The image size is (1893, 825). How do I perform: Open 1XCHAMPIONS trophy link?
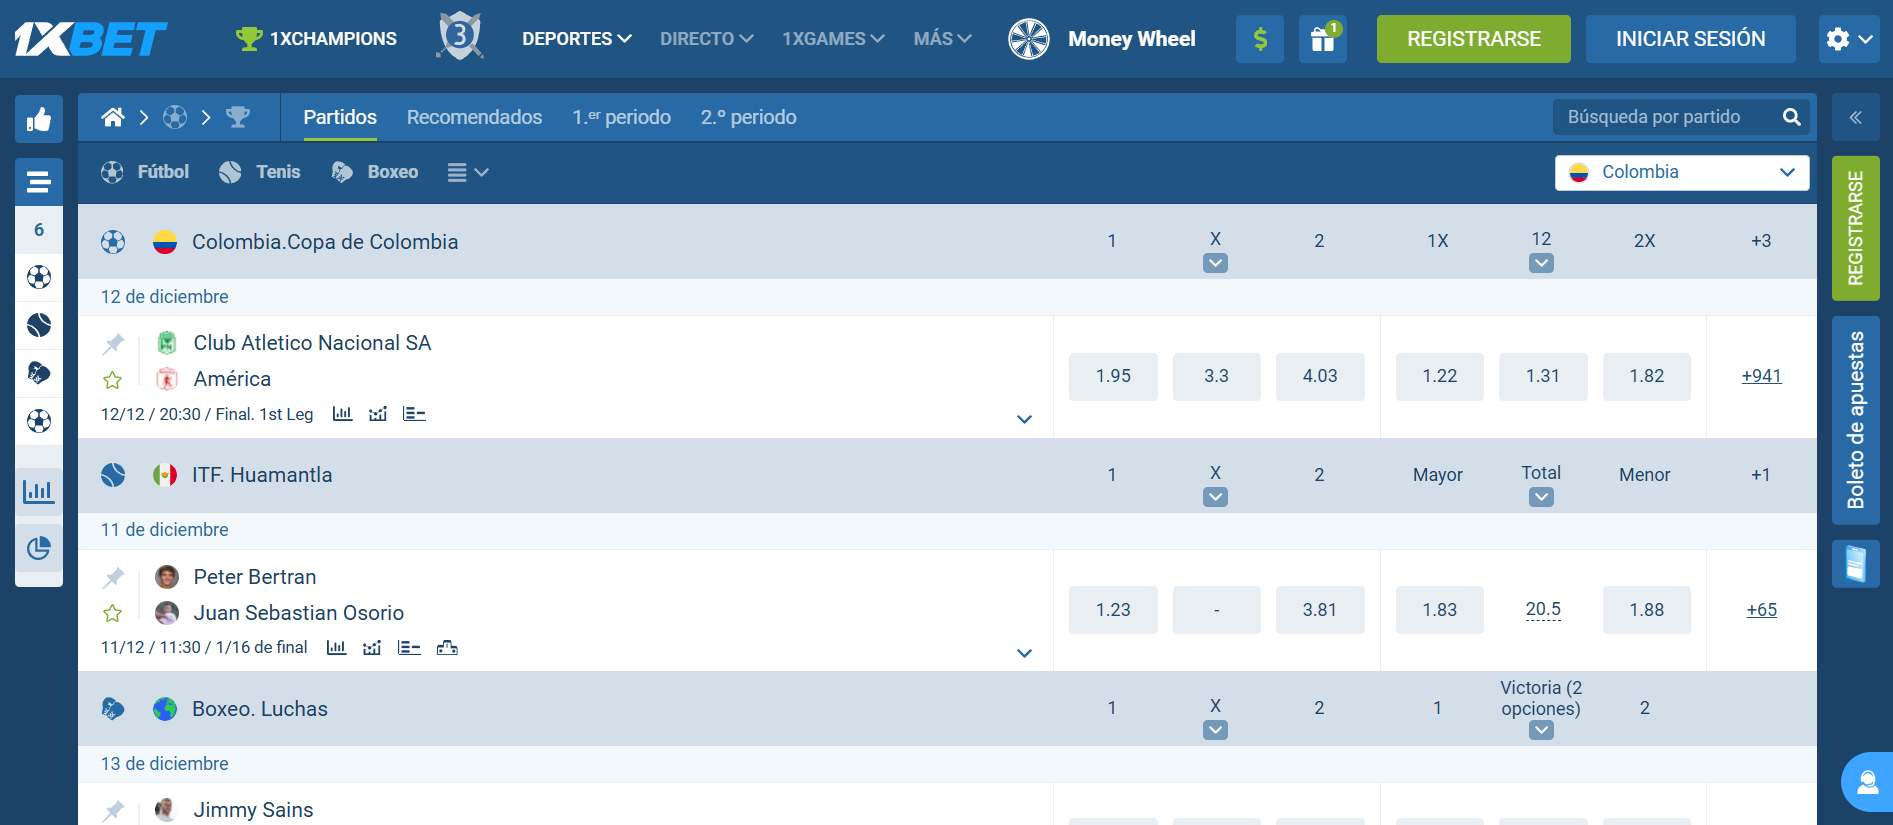click(x=316, y=39)
